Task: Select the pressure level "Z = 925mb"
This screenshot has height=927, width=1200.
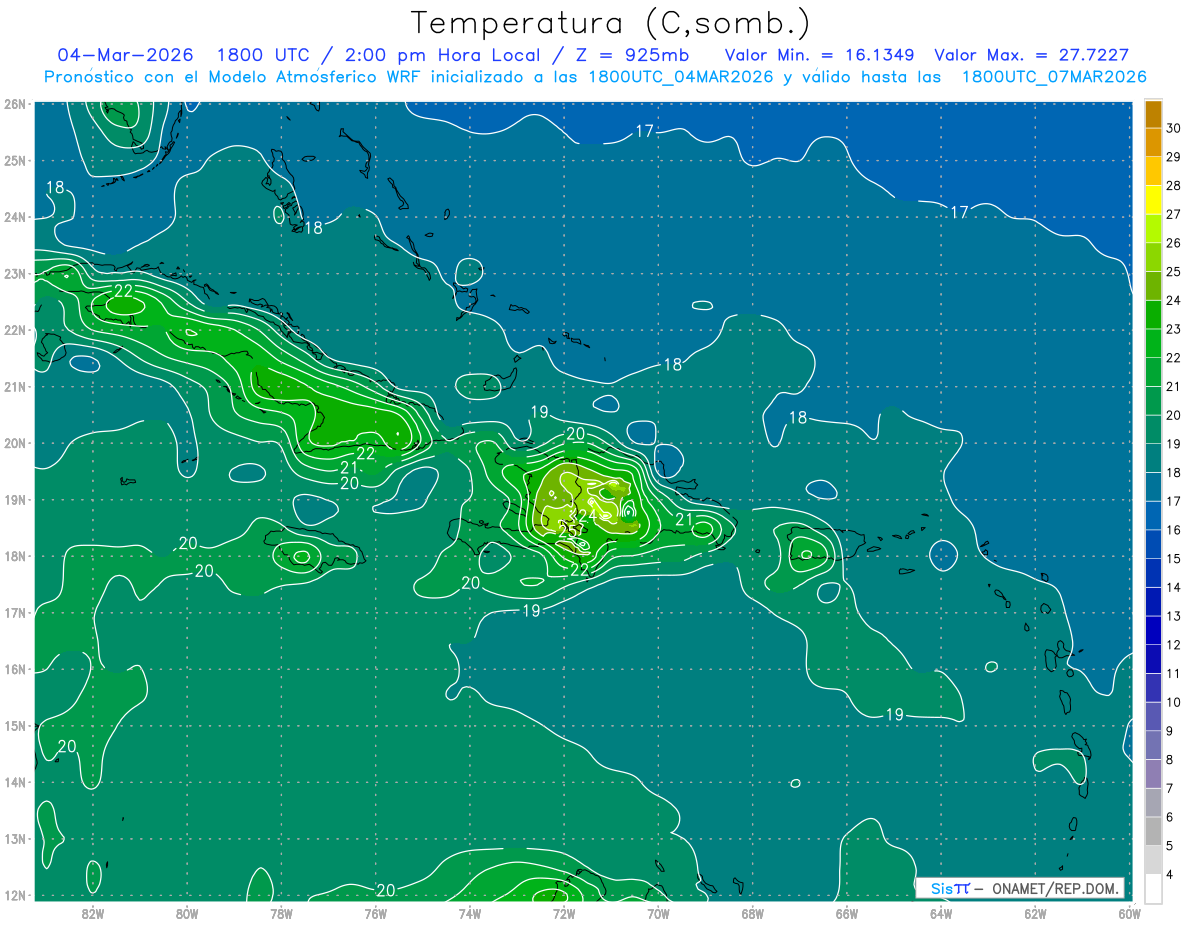Action: click(632, 55)
